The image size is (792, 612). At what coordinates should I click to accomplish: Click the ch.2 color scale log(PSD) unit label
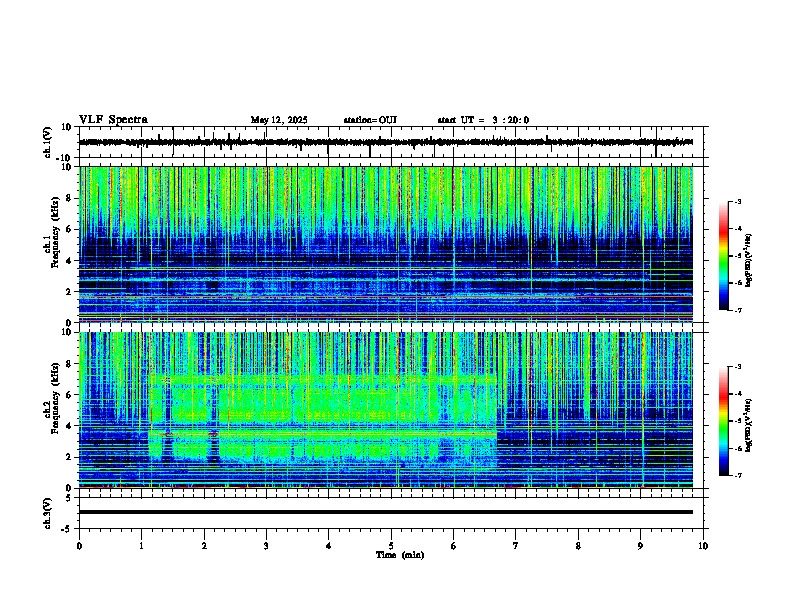pos(748,425)
